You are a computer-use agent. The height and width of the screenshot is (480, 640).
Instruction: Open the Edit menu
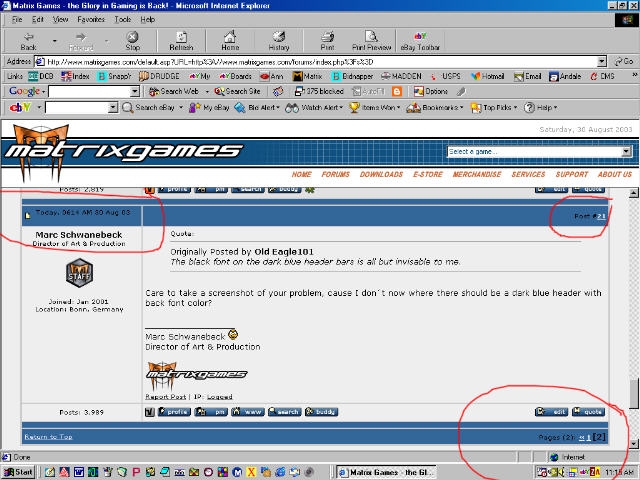38,20
